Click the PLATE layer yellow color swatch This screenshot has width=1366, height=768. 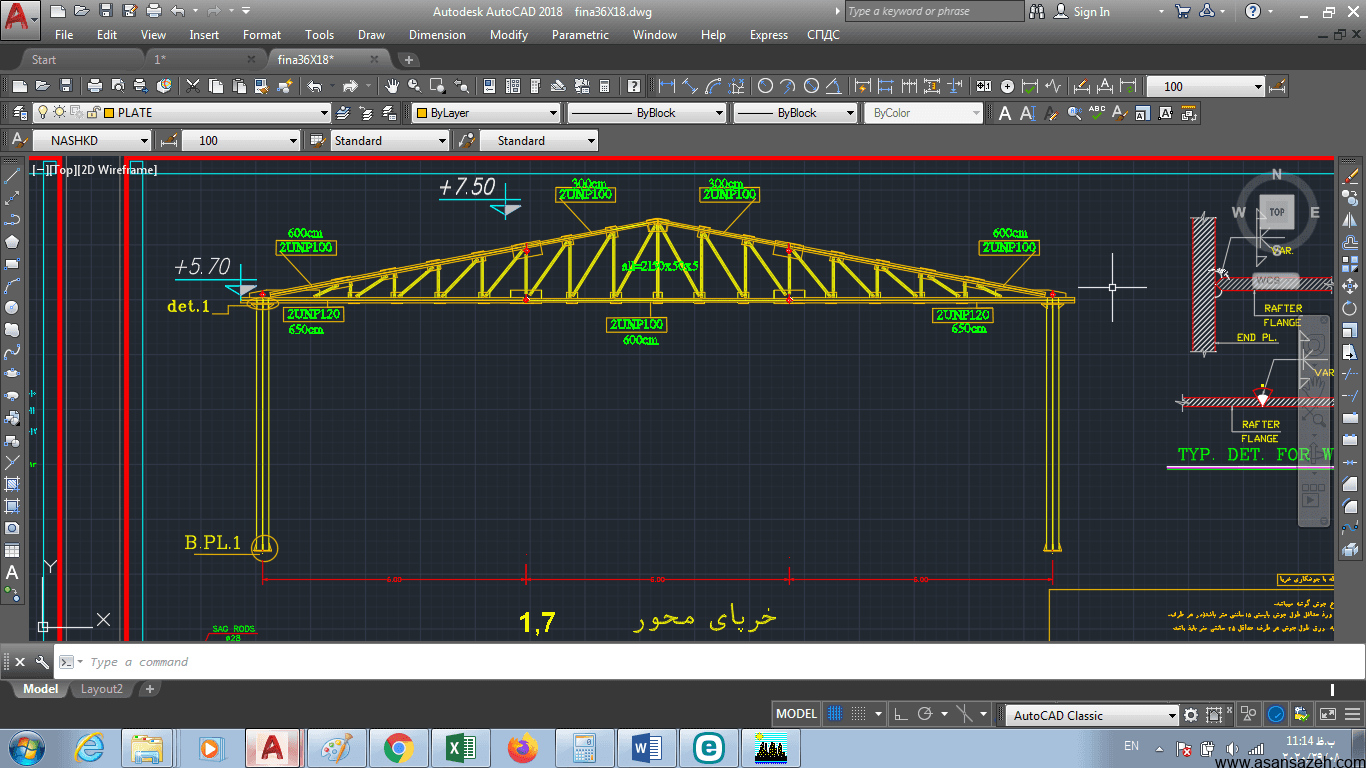[x=109, y=113]
